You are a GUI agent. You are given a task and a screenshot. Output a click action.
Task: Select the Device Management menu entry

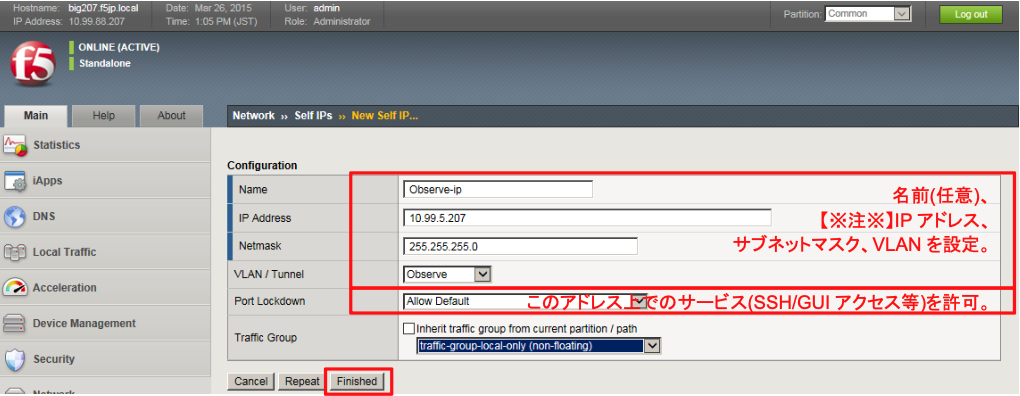click(x=105, y=323)
